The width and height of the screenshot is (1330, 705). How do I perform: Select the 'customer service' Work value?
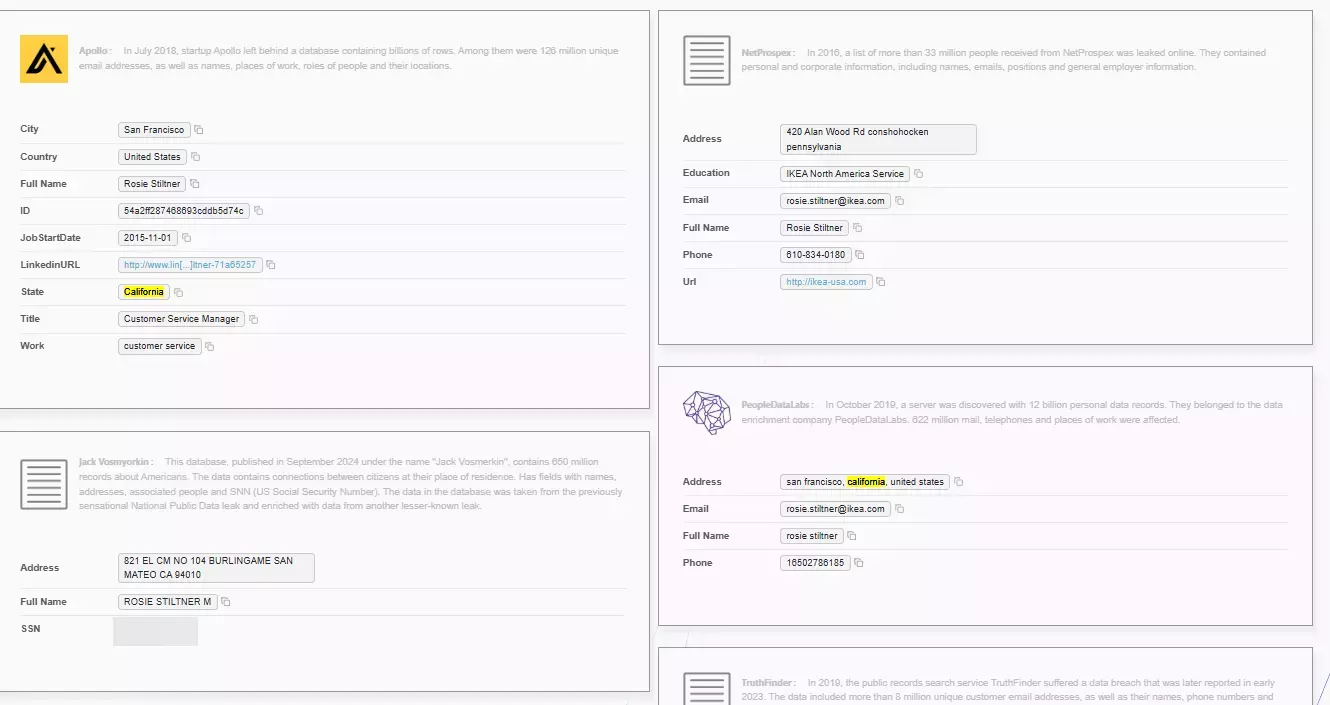point(159,346)
